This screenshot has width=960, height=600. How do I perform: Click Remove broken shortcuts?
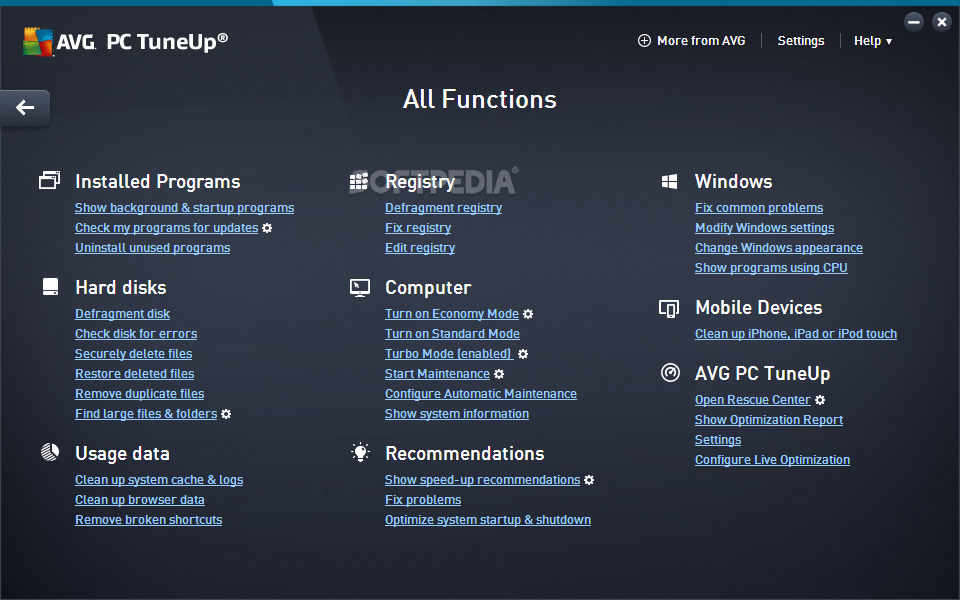[149, 520]
